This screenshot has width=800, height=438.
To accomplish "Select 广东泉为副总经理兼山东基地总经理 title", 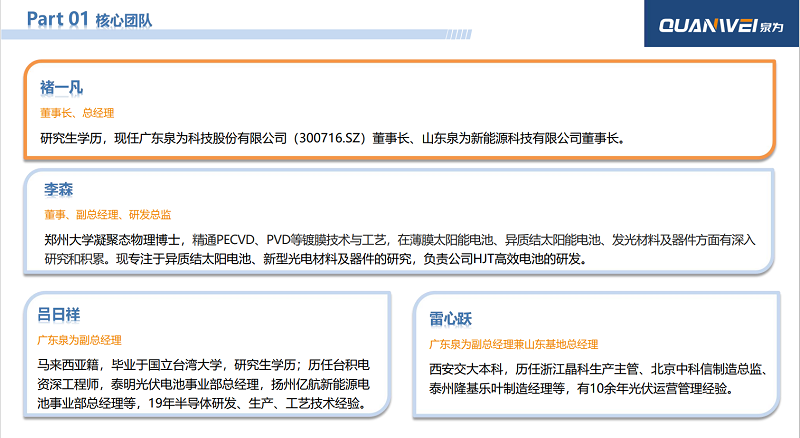I will [x=513, y=344].
